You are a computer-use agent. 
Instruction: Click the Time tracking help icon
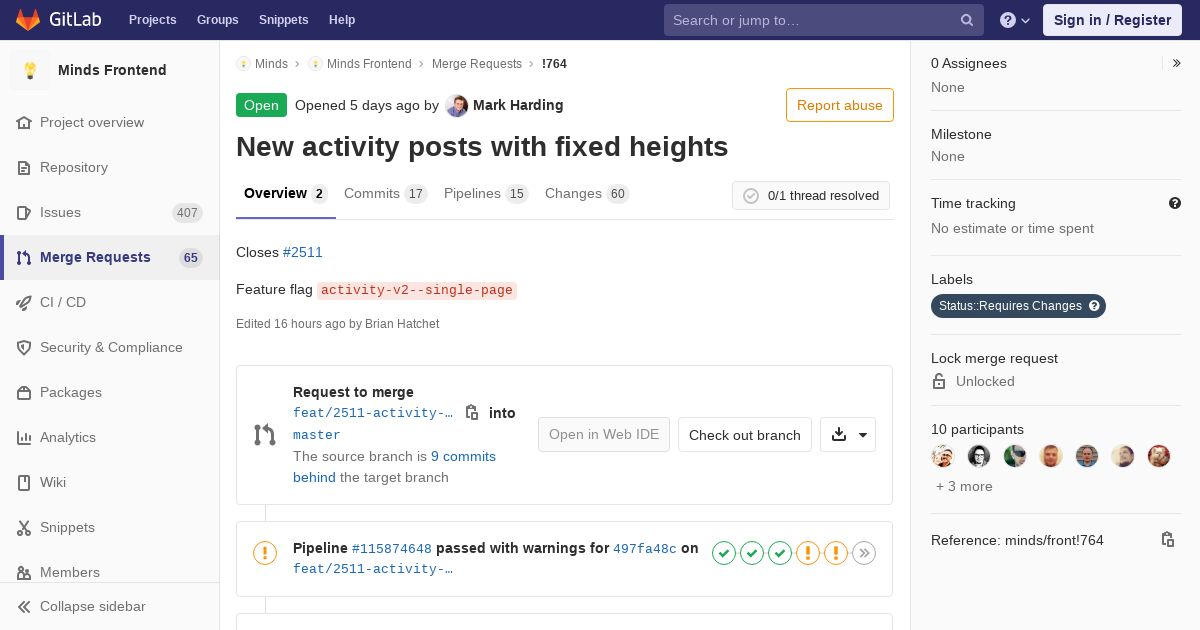tap(1175, 203)
